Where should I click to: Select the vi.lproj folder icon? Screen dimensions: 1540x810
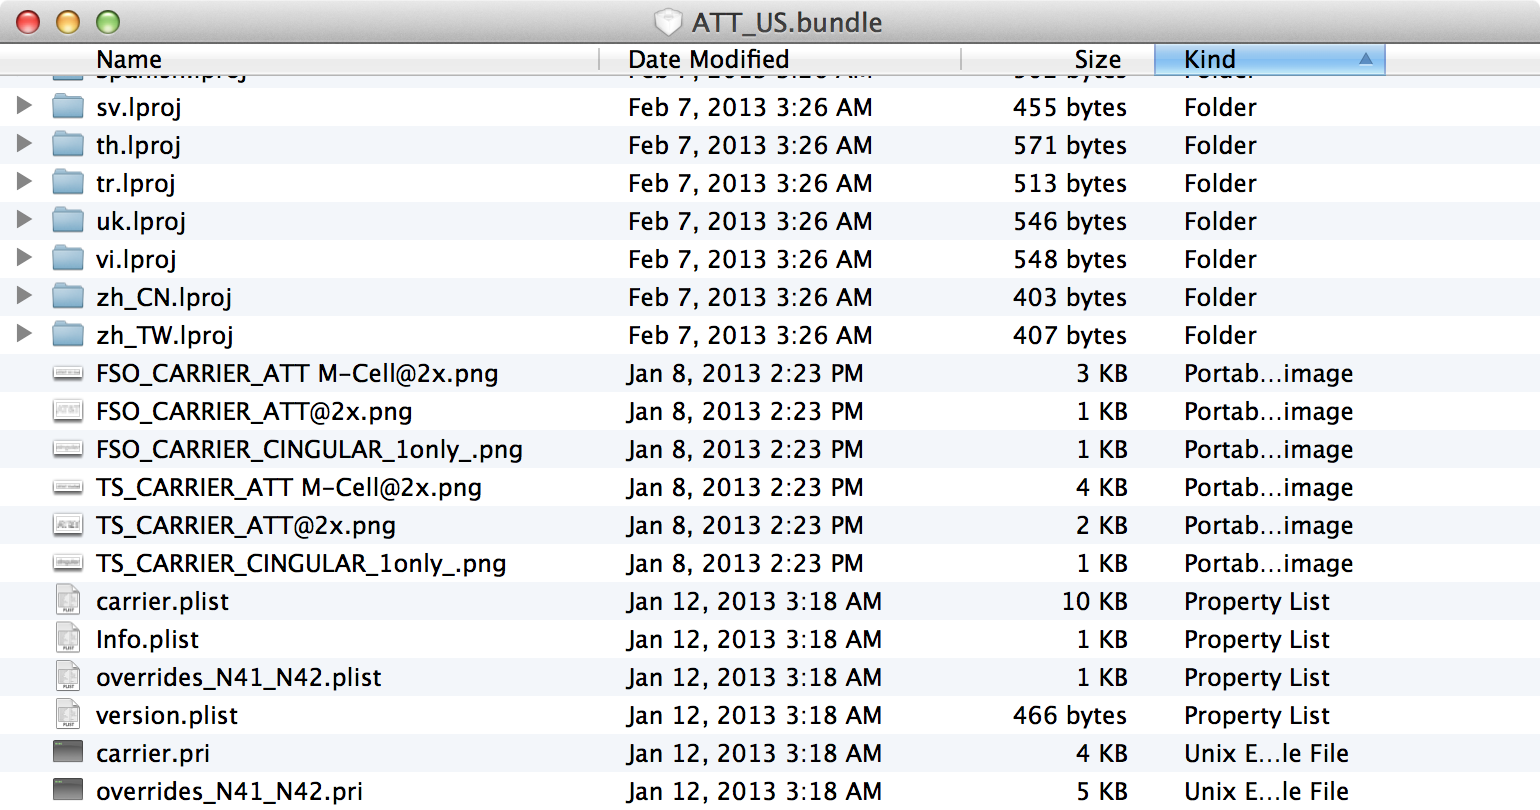(x=68, y=258)
